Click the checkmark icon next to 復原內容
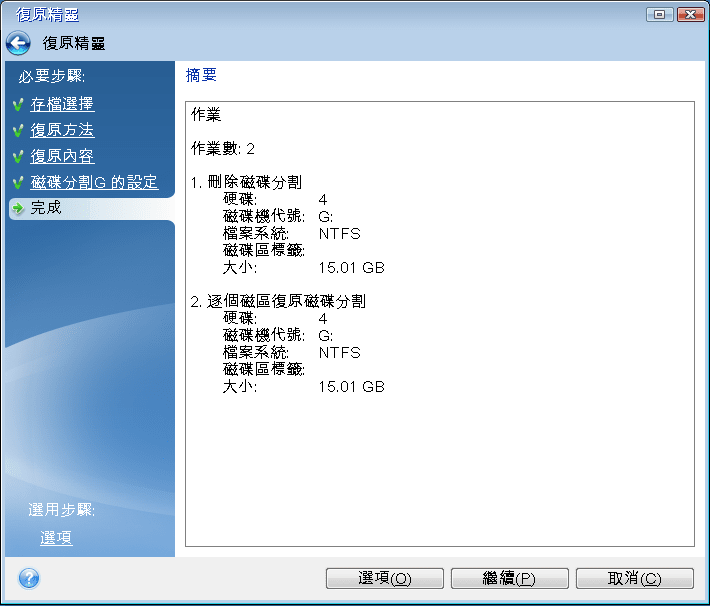The image size is (710, 606). [x=18, y=156]
